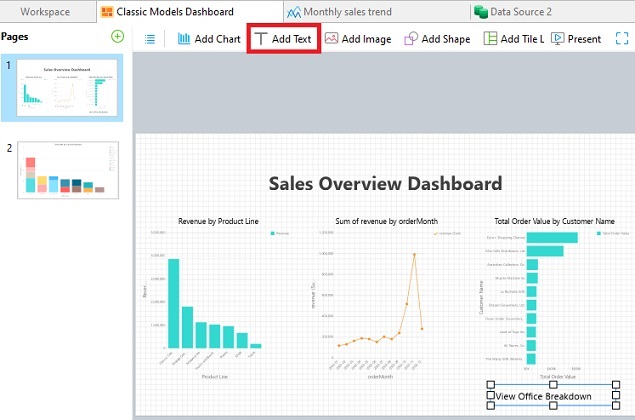Click the Sales Overview Dashboard title
Viewport: 635px width, 420px height.
click(x=386, y=183)
